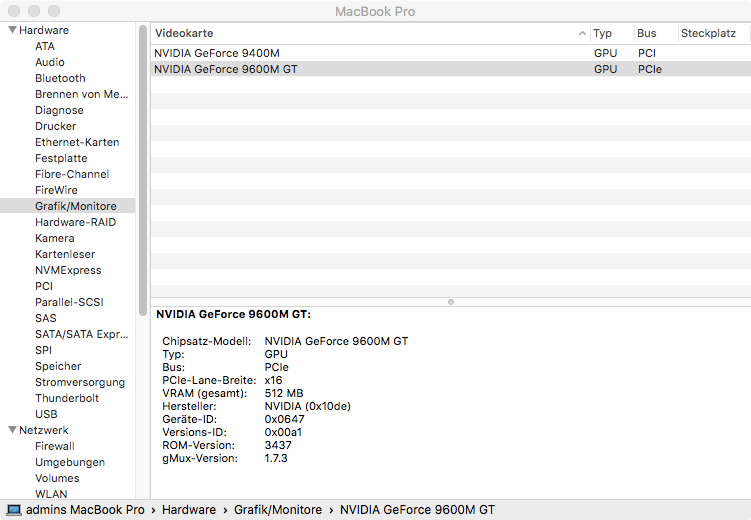Click the bold NVIDIA GeForce 9600M GT heading
This screenshot has height=520, width=751.
pos(233,314)
